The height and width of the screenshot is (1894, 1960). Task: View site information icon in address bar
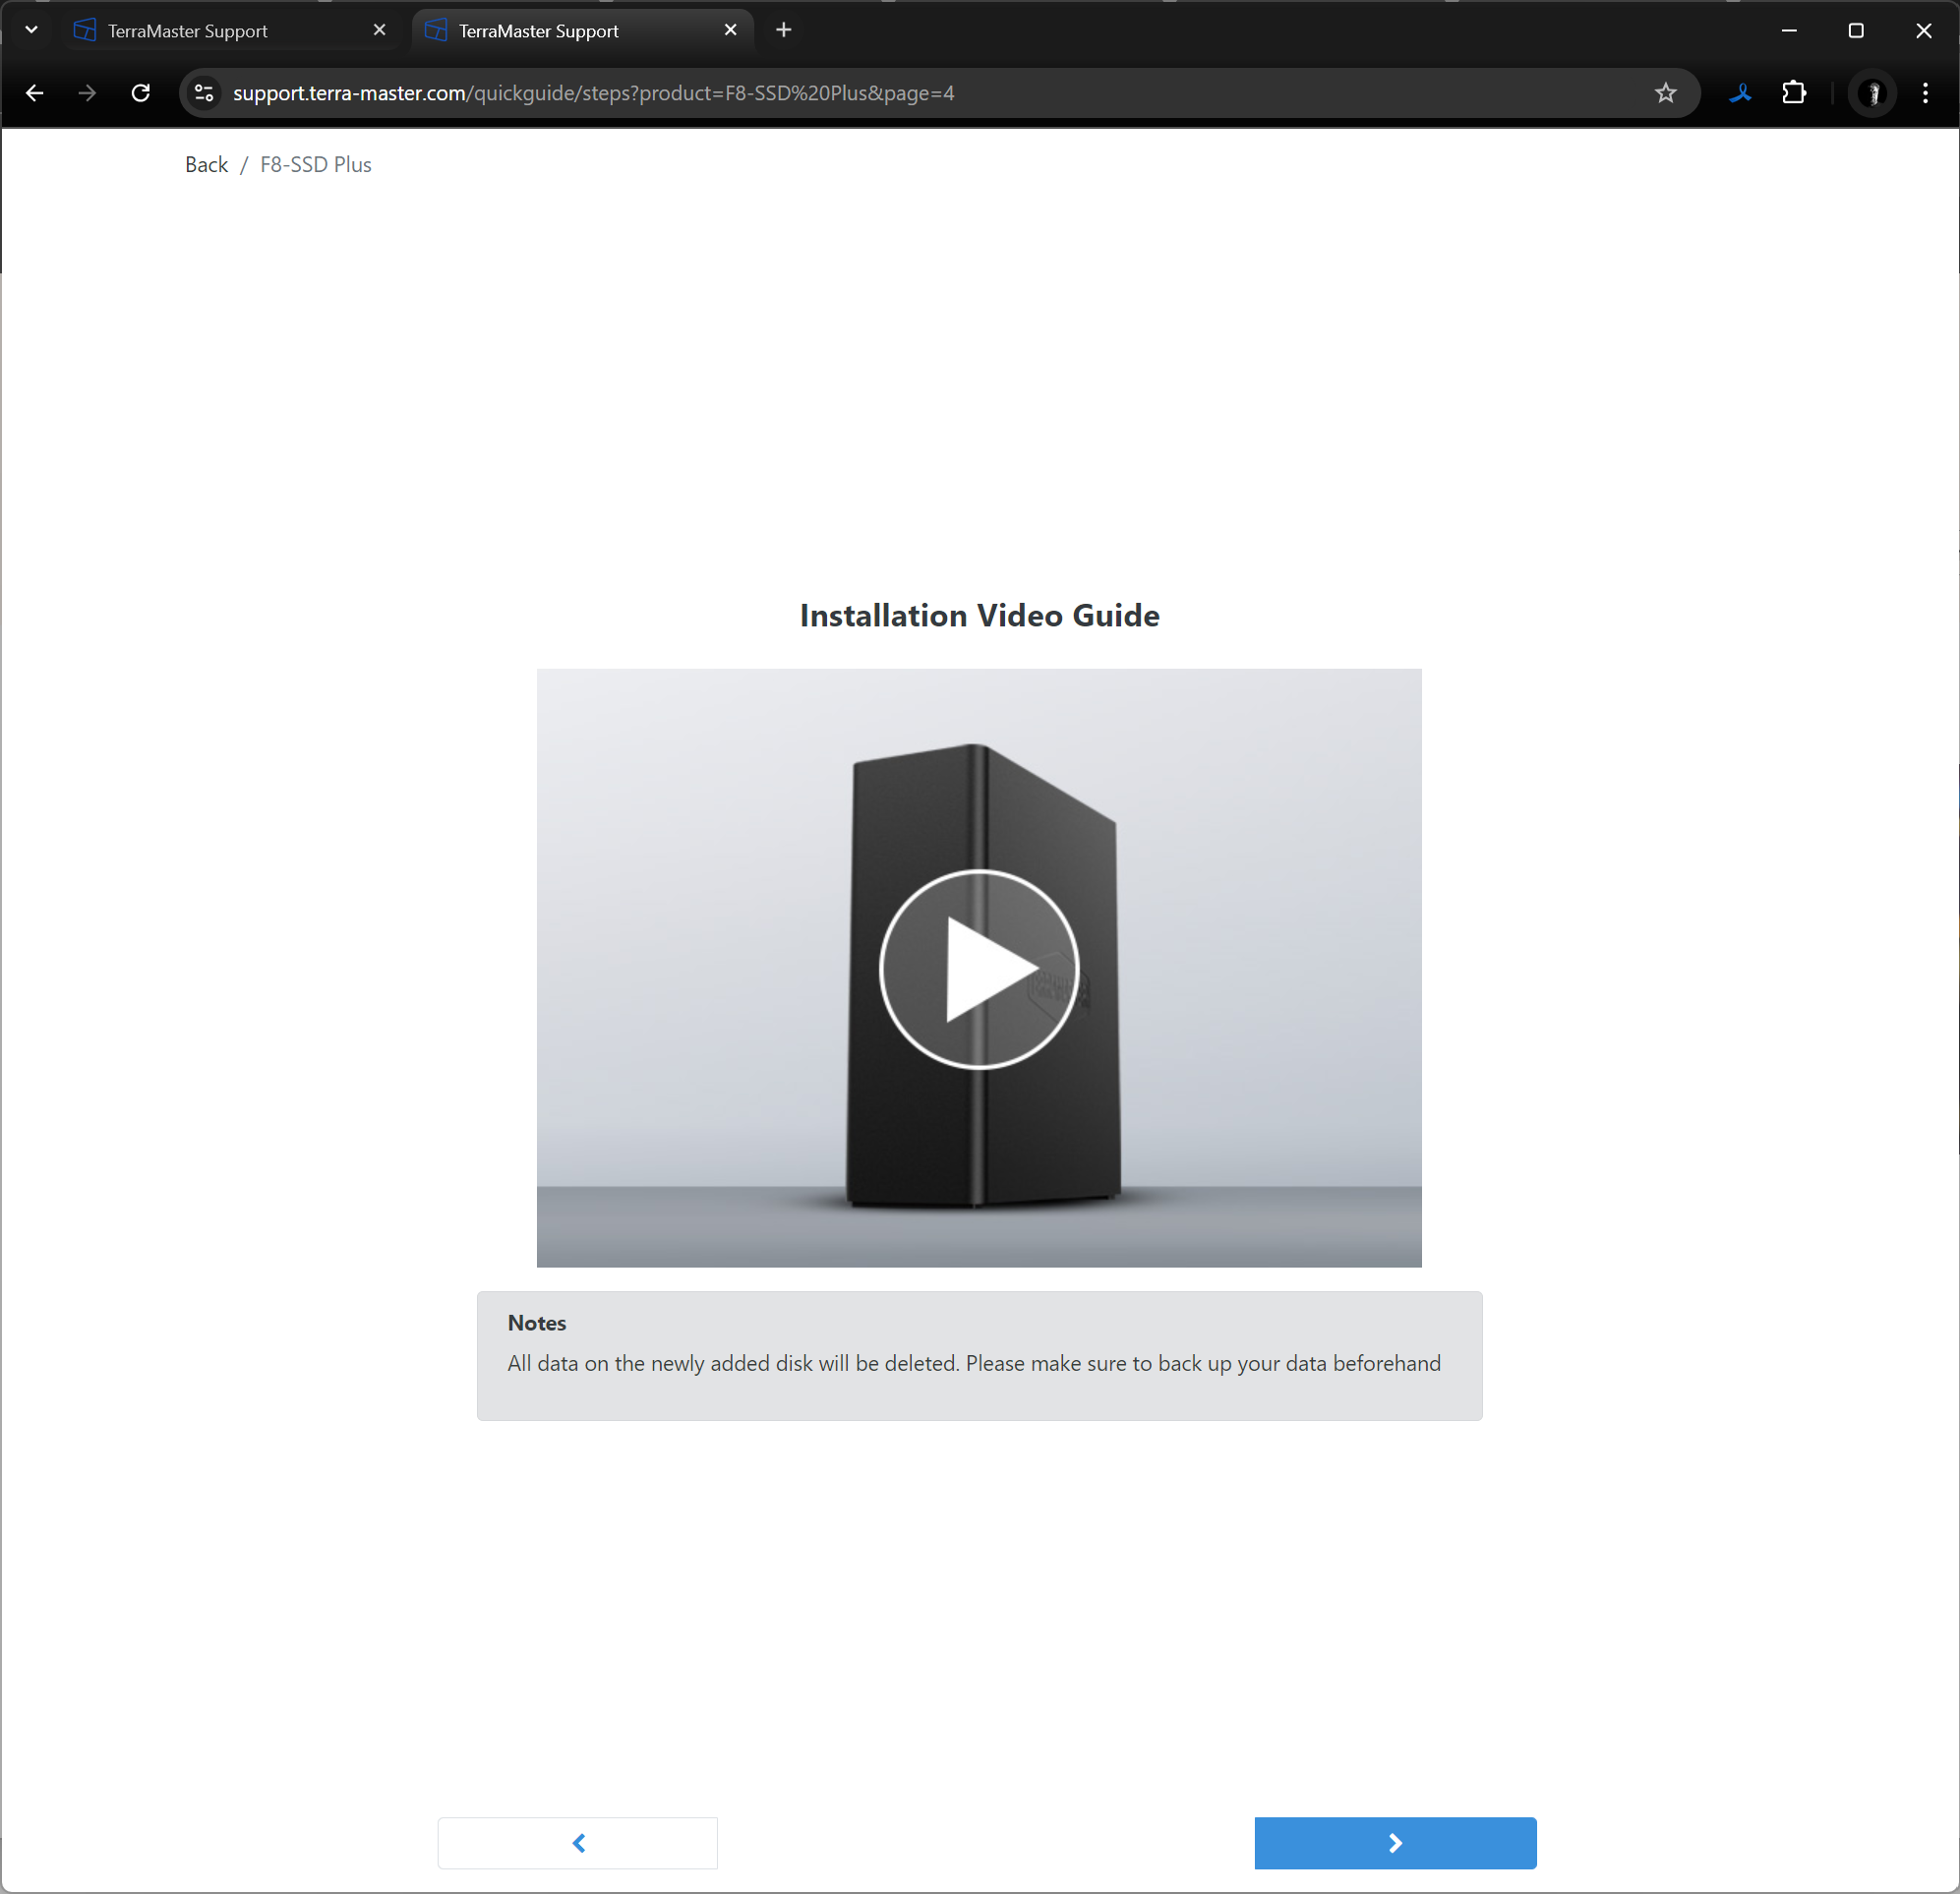(204, 93)
